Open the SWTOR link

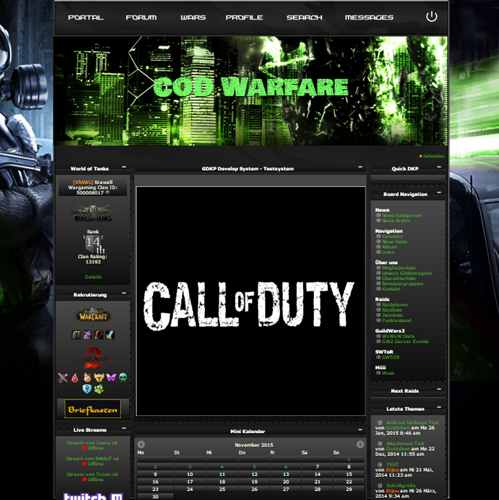point(391,357)
